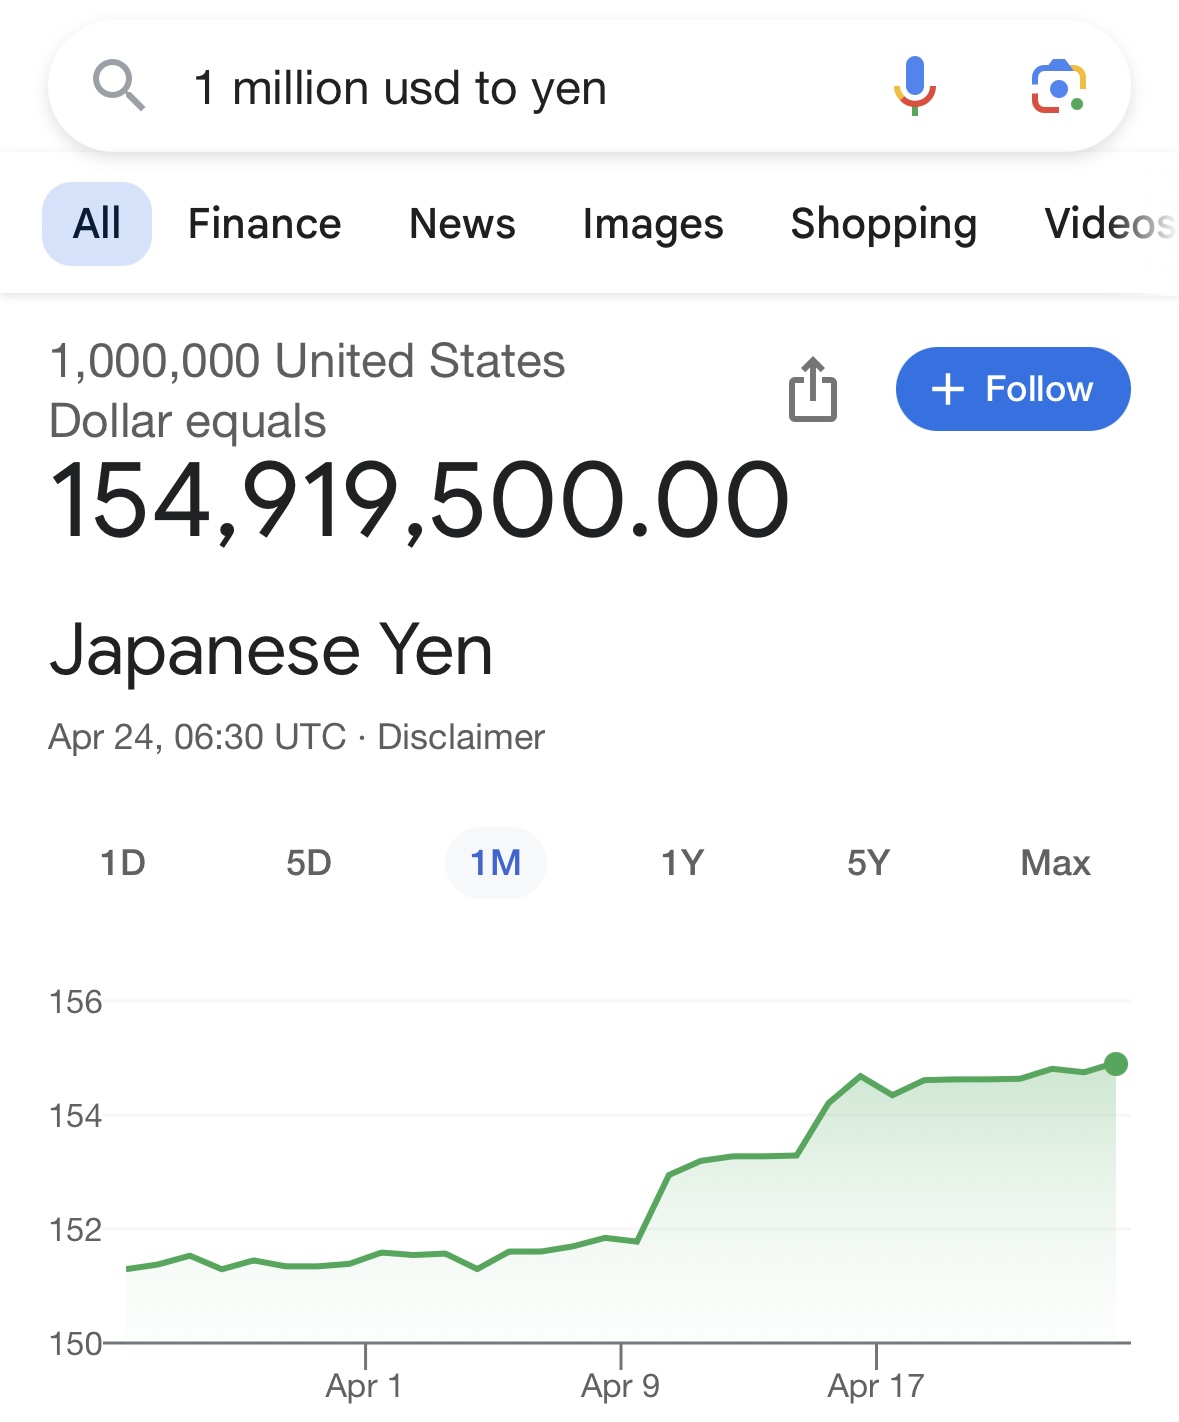This screenshot has width=1179, height=1422.
Task: Tap the latest green chart data point
Action: pyautogui.click(x=1116, y=1064)
